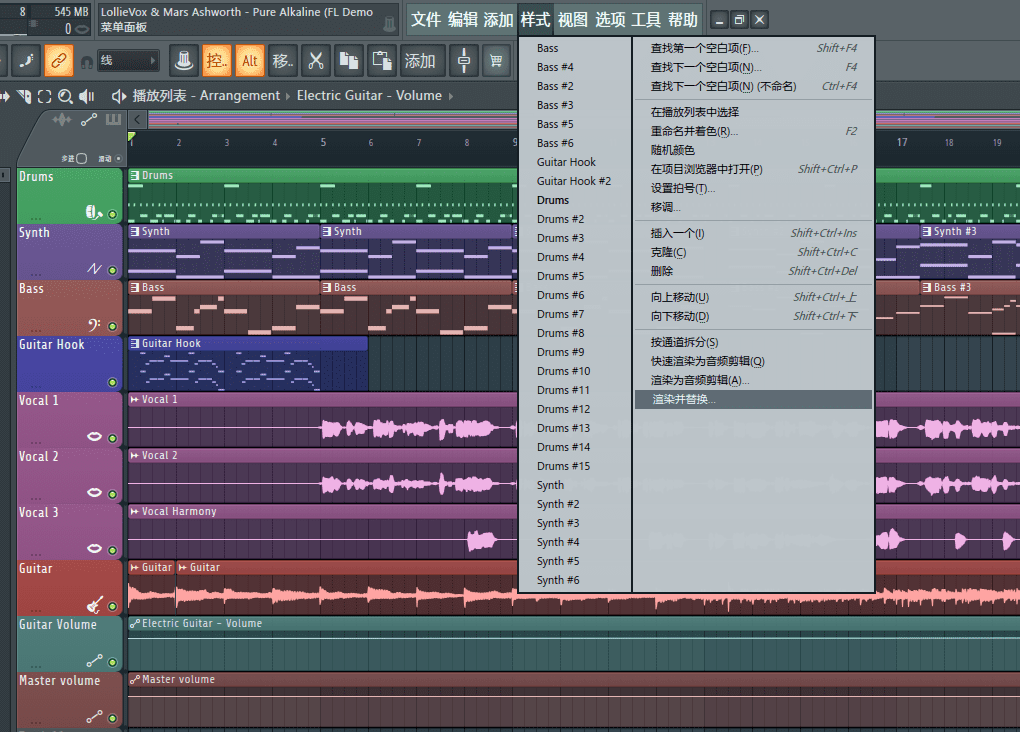Mute the Drums track via green LED
Image resolution: width=1020 pixels, height=732 pixels.
[x=112, y=214]
